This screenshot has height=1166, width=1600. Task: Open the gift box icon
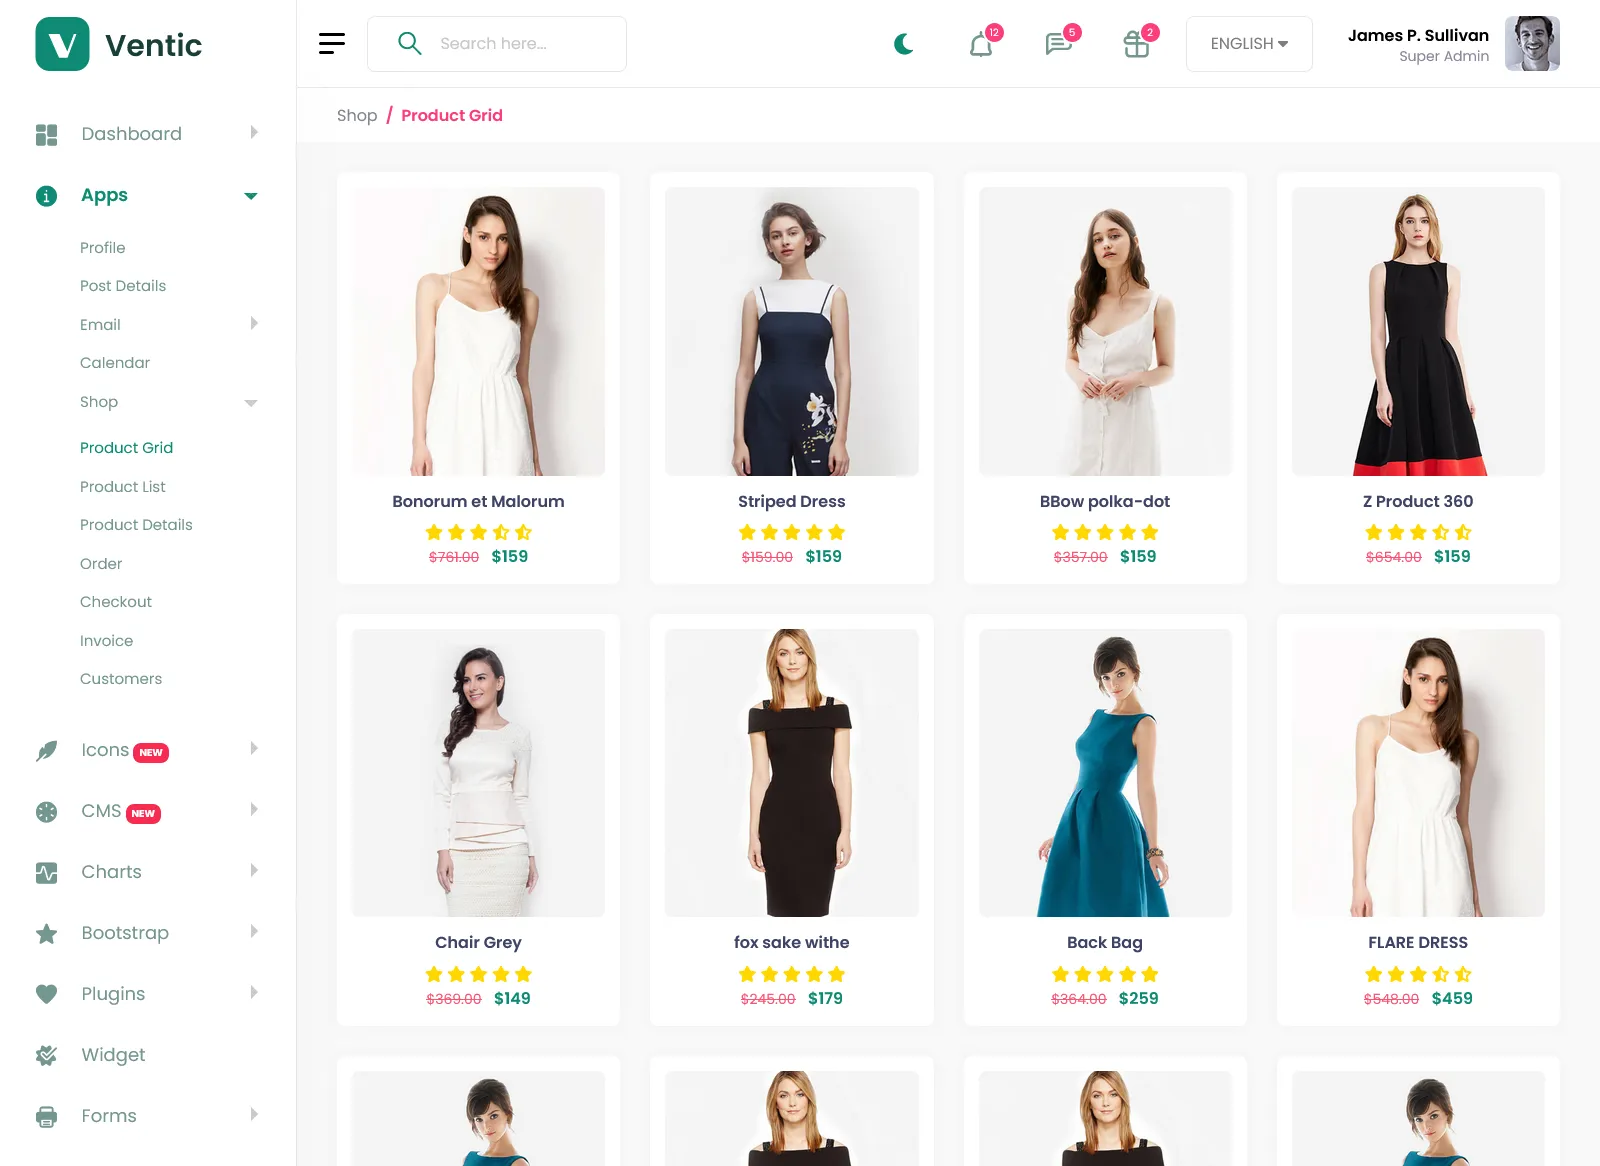pyautogui.click(x=1136, y=44)
